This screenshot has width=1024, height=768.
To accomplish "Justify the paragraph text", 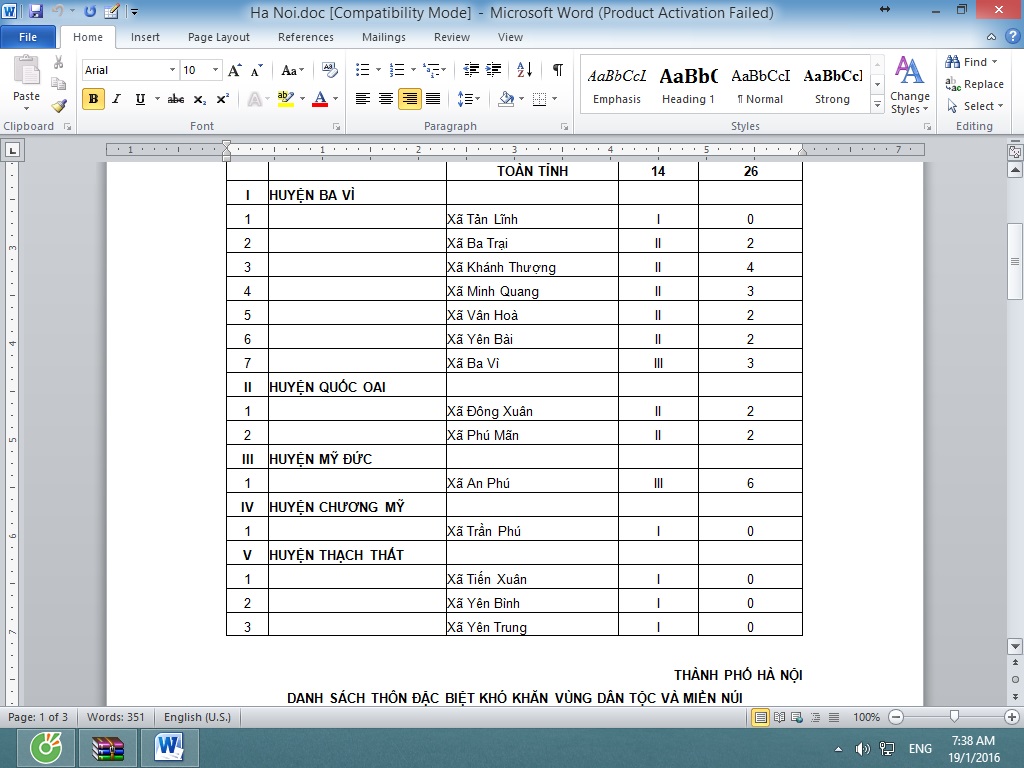I will pos(433,99).
